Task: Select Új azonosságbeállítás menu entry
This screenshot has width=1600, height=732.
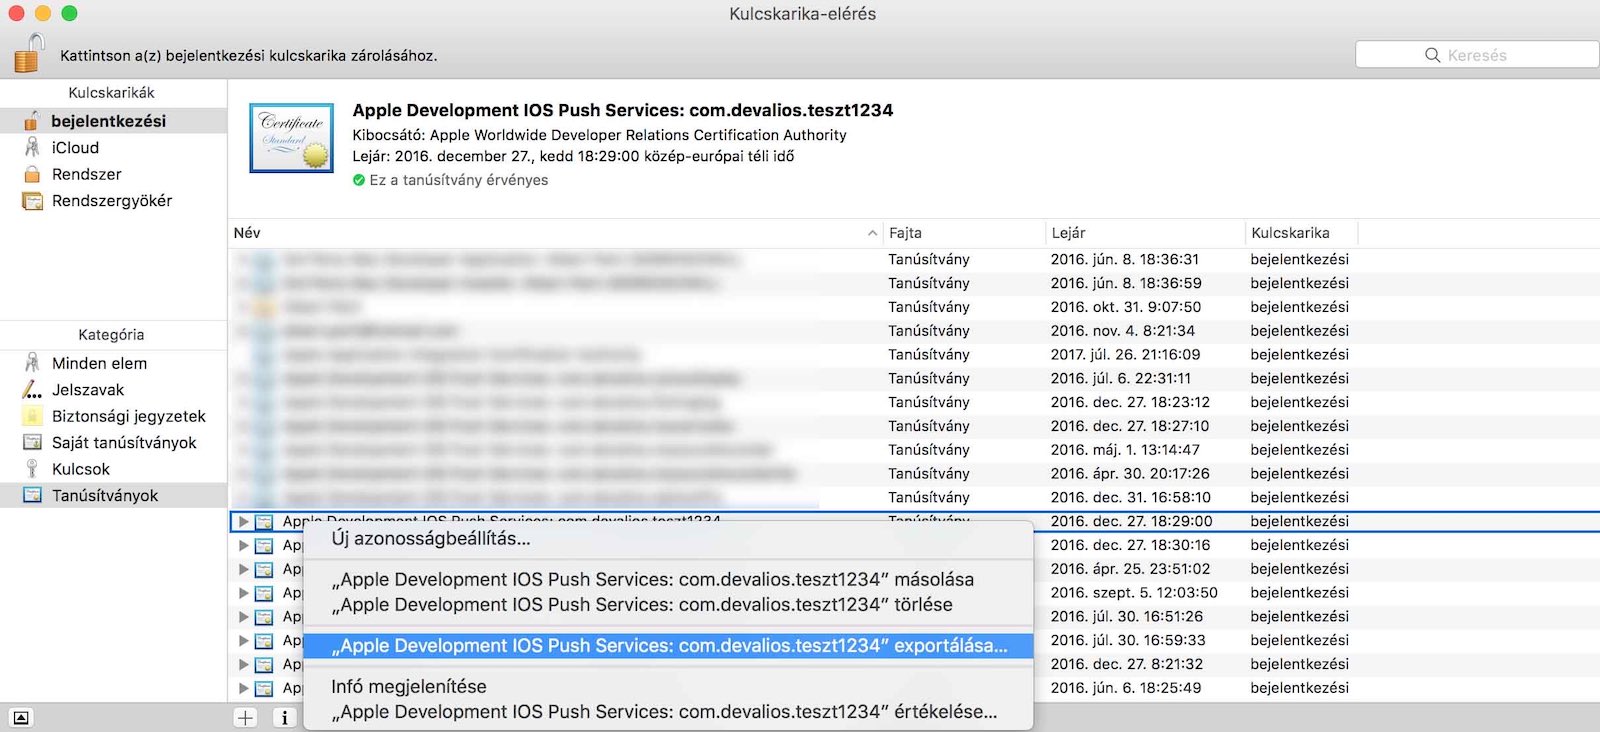Action: pos(430,539)
